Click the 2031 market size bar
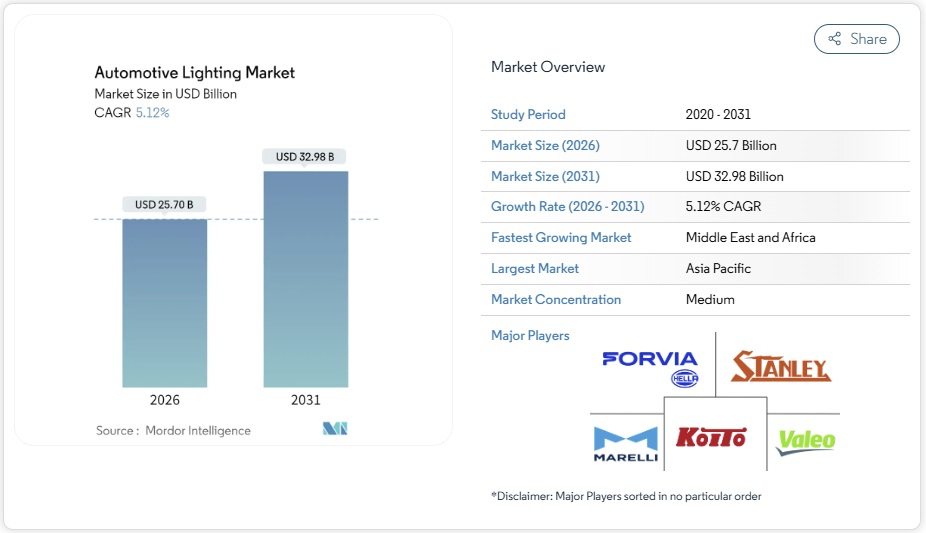Image resolution: width=926 pixels, height=533 pixels. [x=306, y=279]
